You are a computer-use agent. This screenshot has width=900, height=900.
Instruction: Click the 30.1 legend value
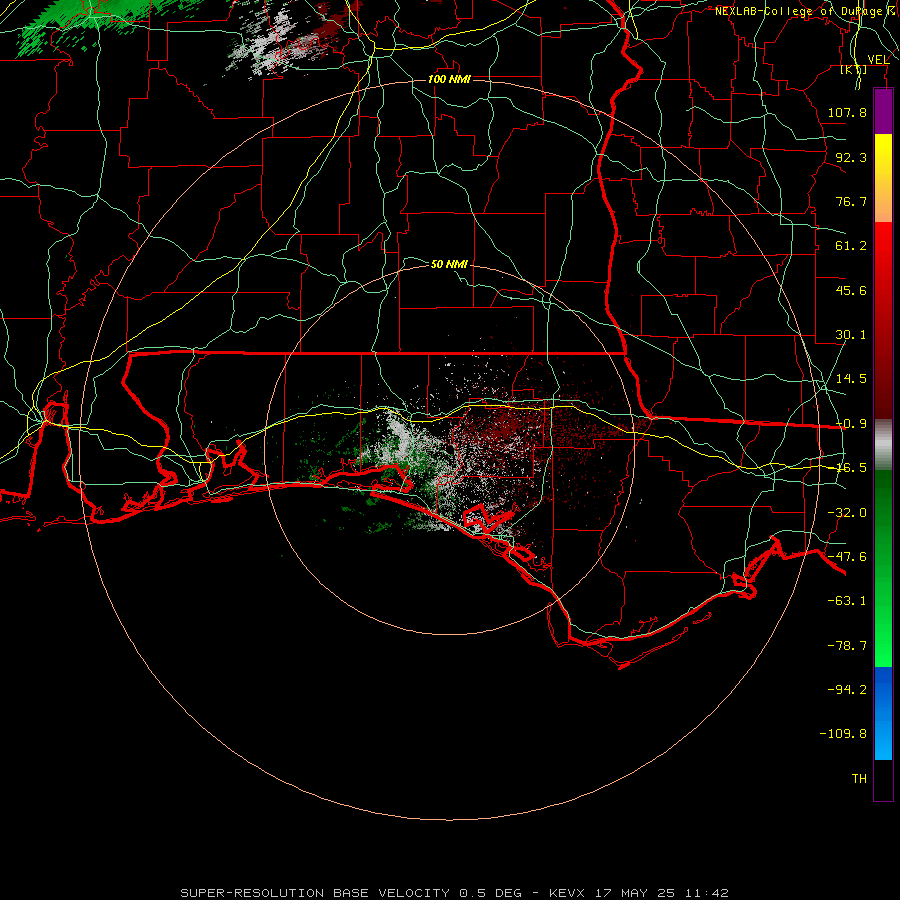tap(851, 335)
